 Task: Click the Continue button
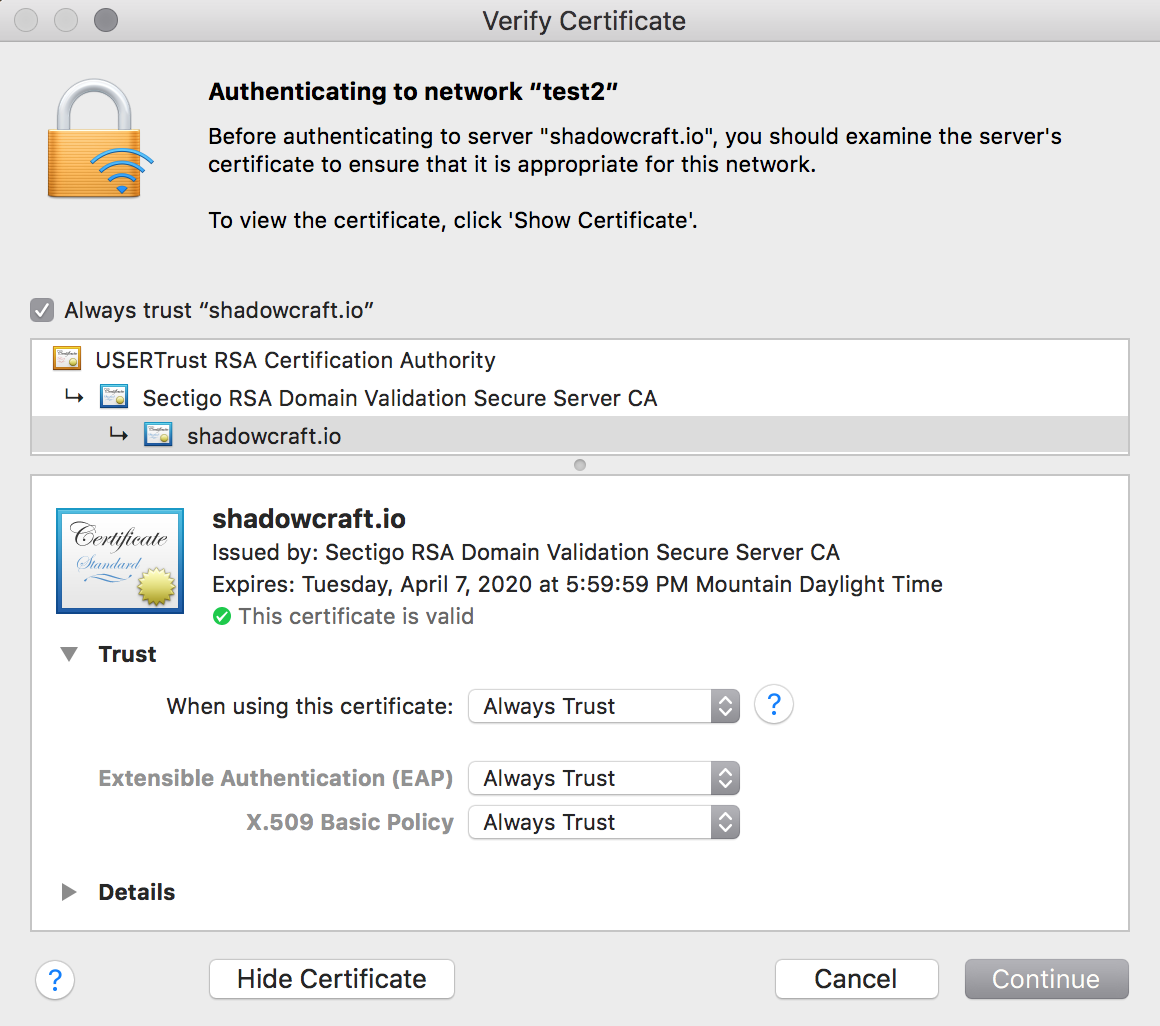click(1047, 979)
